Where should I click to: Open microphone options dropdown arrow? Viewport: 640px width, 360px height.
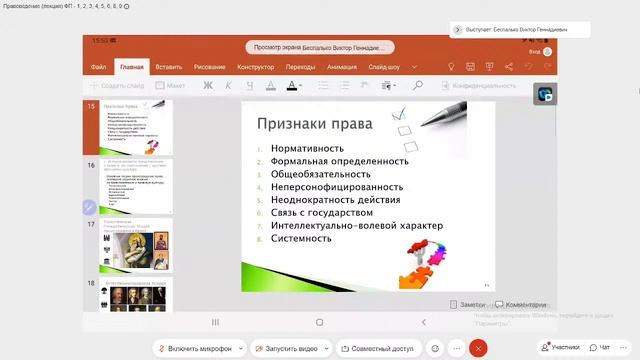(241, 349)
